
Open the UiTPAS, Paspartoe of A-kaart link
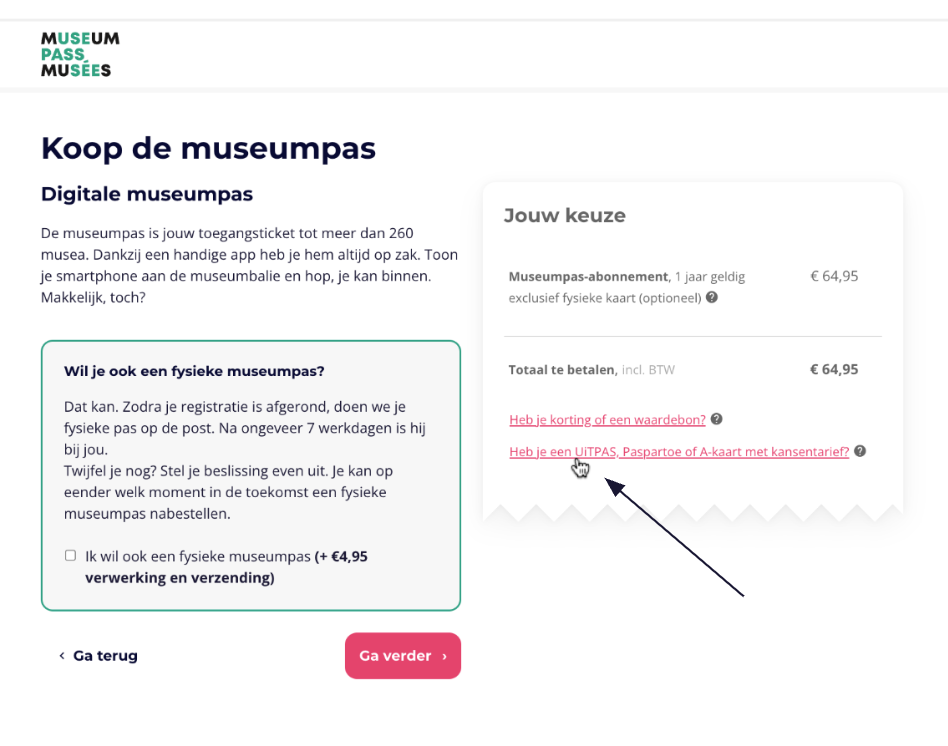679,452
